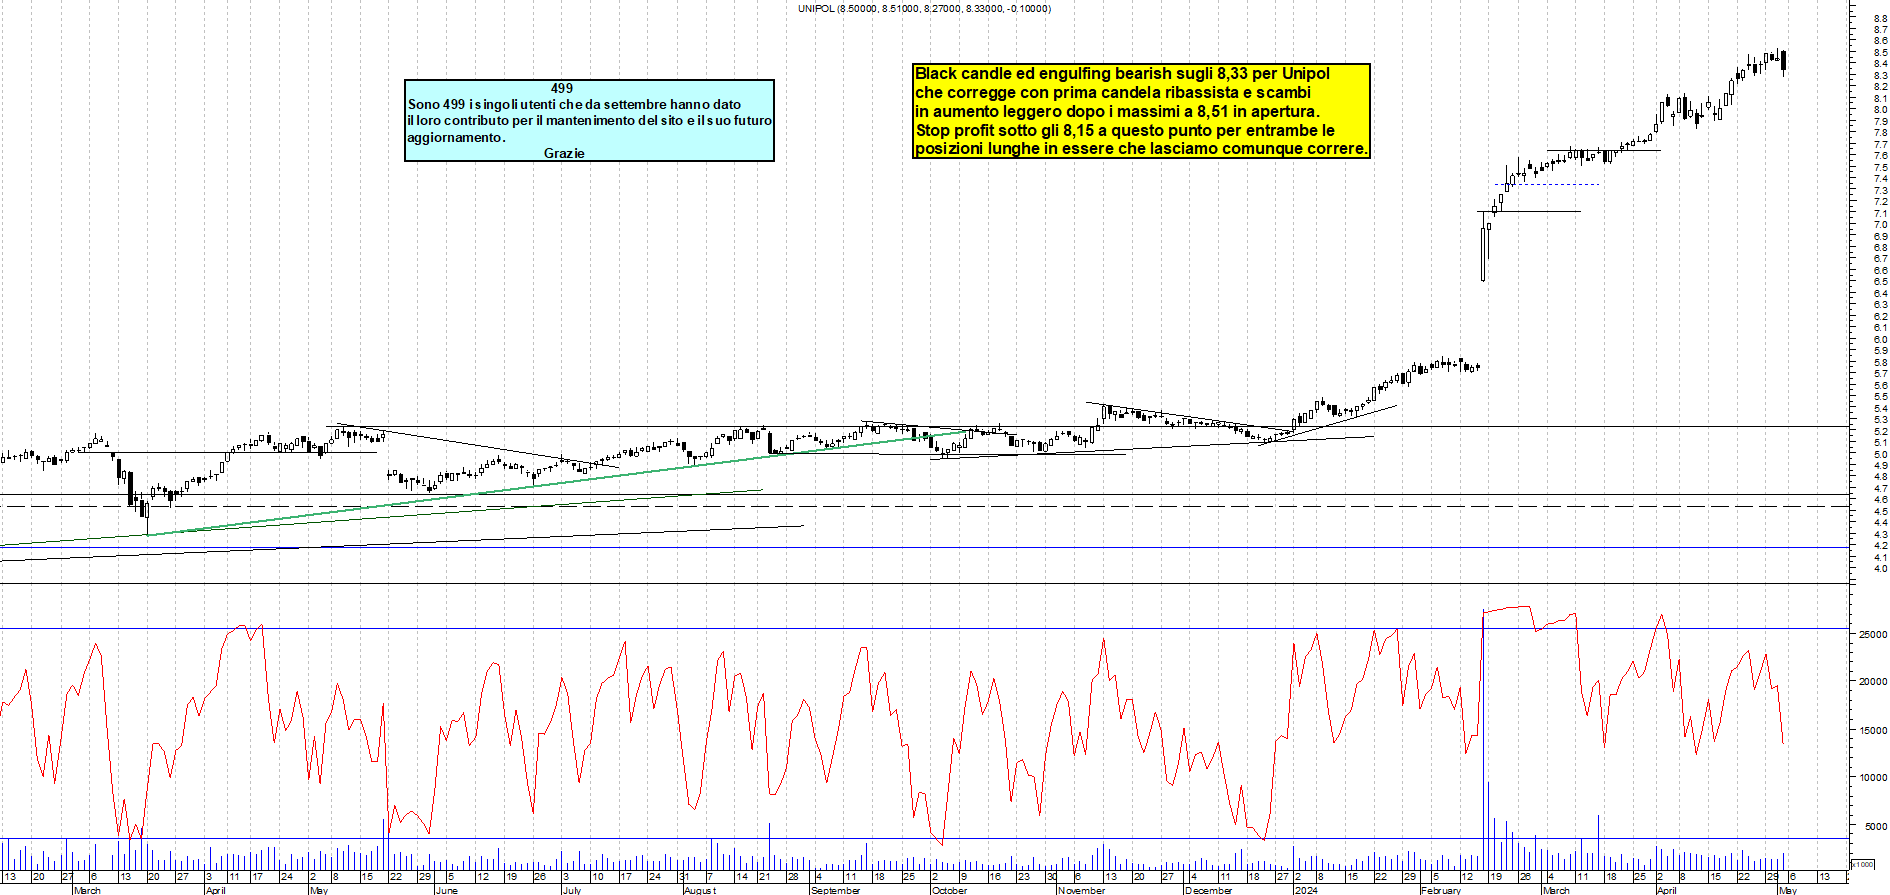Viewport: 1890px width, 895px height.
Task: Click the "5000" volume axis label
Action: (1876, 827)
